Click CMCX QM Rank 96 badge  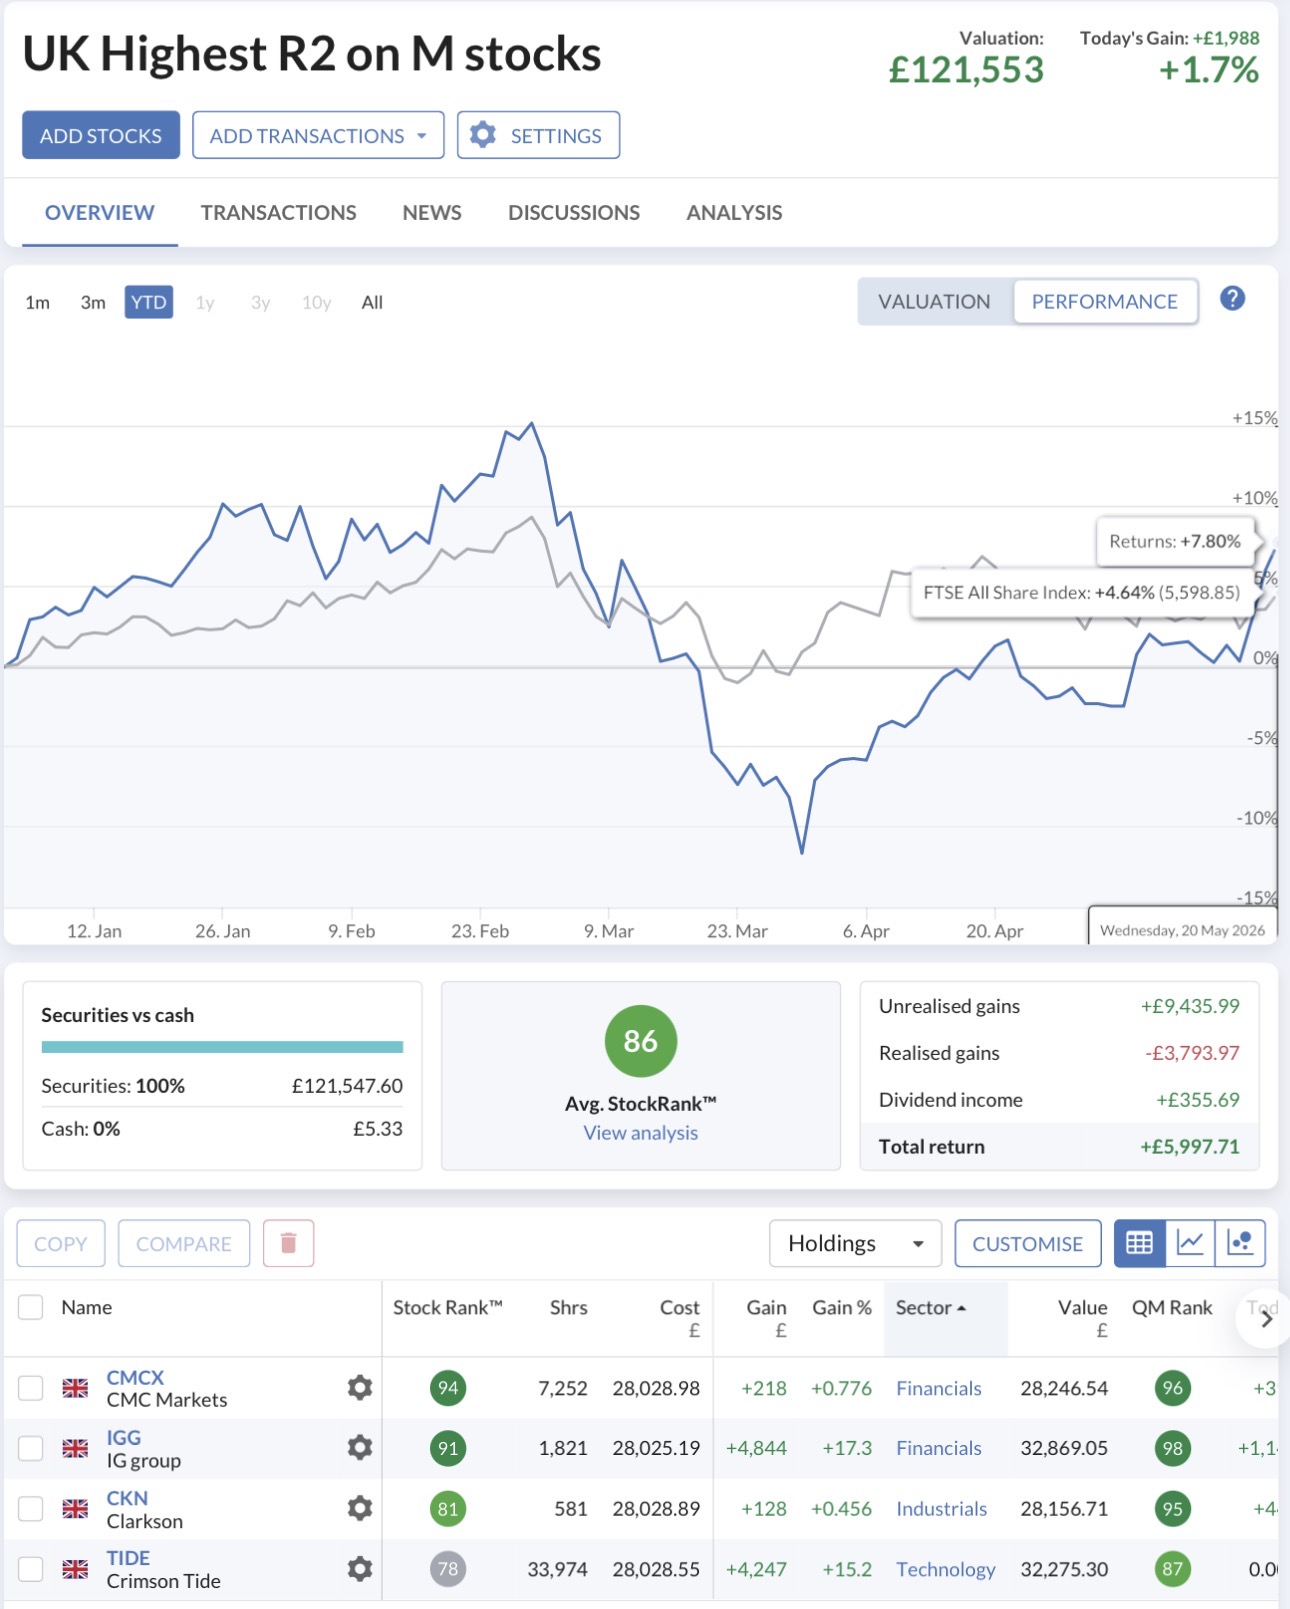click(x=1172, y=1388)
